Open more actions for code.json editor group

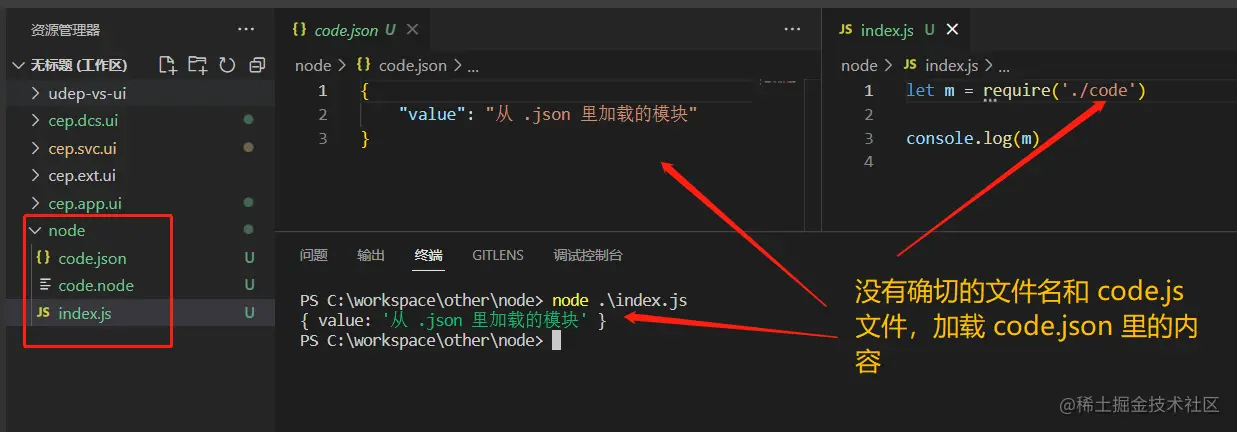click(x=793, y=30)
